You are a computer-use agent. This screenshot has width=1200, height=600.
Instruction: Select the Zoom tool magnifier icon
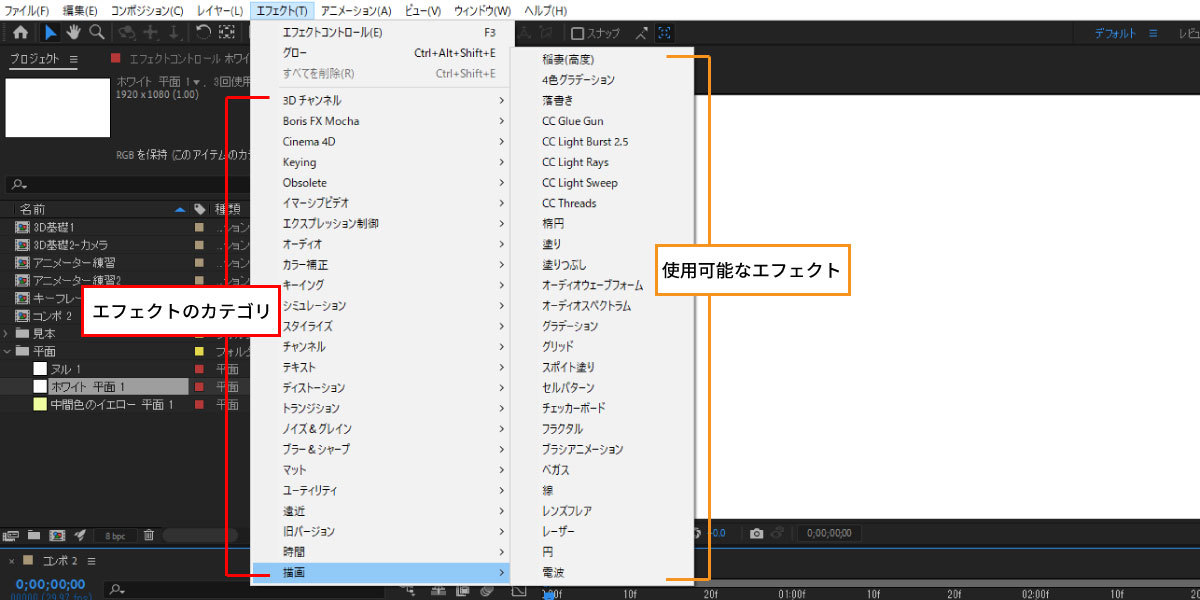coord(96,32)
